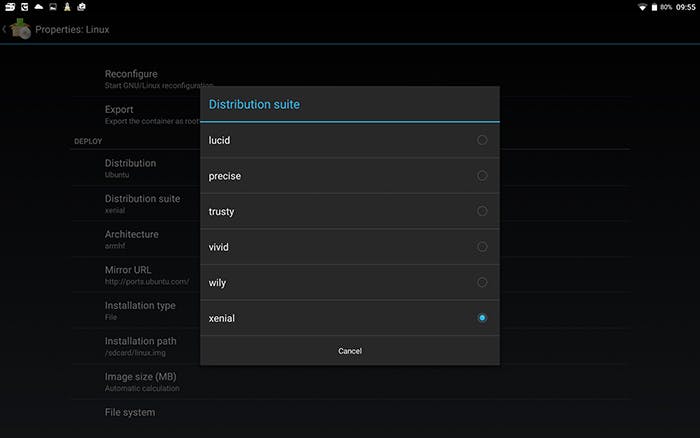Select the xenial radio button
The image size is (700, 438).
tap(482, 318)
